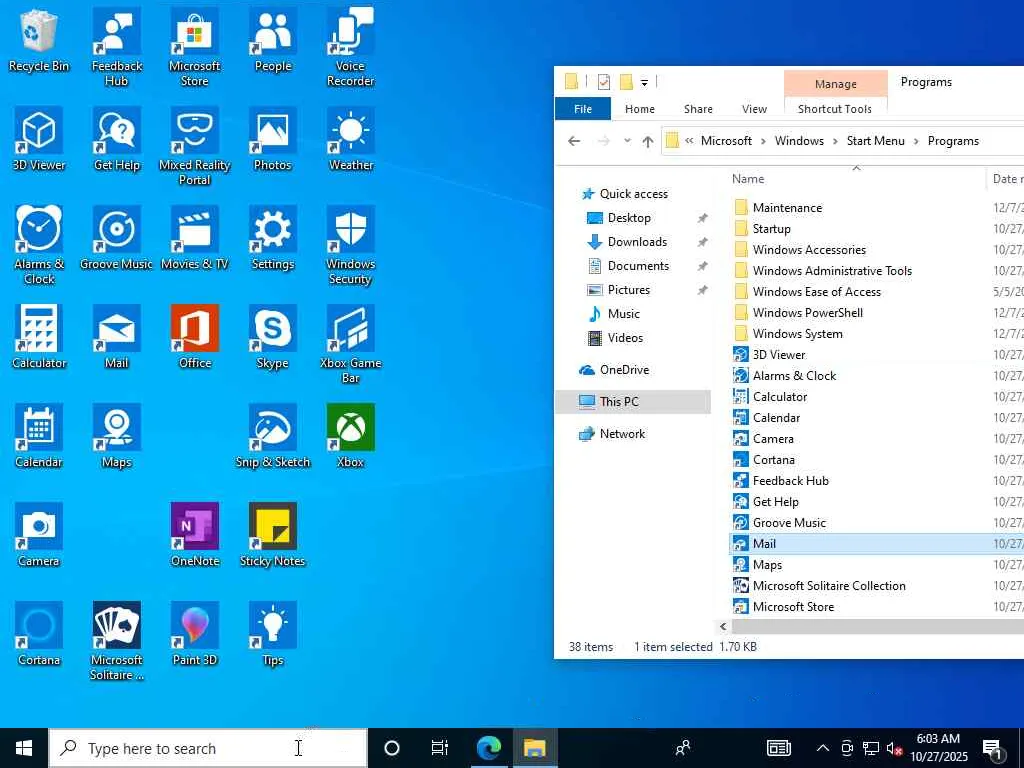This screenshot has height=768, width=1024.
Task: Expand the chevron after Start Menu in path
Action: pyautogui.click(x=916, y=141)
